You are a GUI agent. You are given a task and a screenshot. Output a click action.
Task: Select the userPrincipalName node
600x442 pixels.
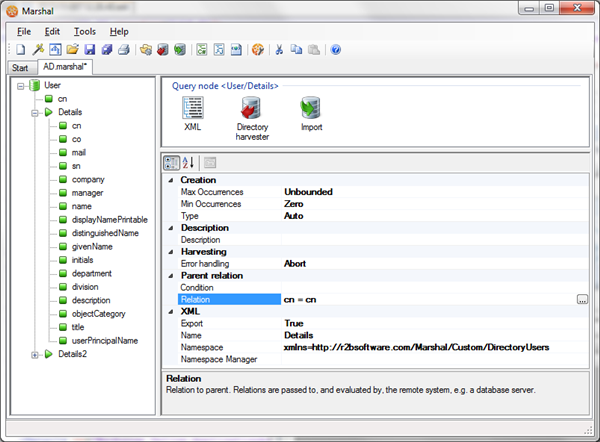tap(104, 341)
